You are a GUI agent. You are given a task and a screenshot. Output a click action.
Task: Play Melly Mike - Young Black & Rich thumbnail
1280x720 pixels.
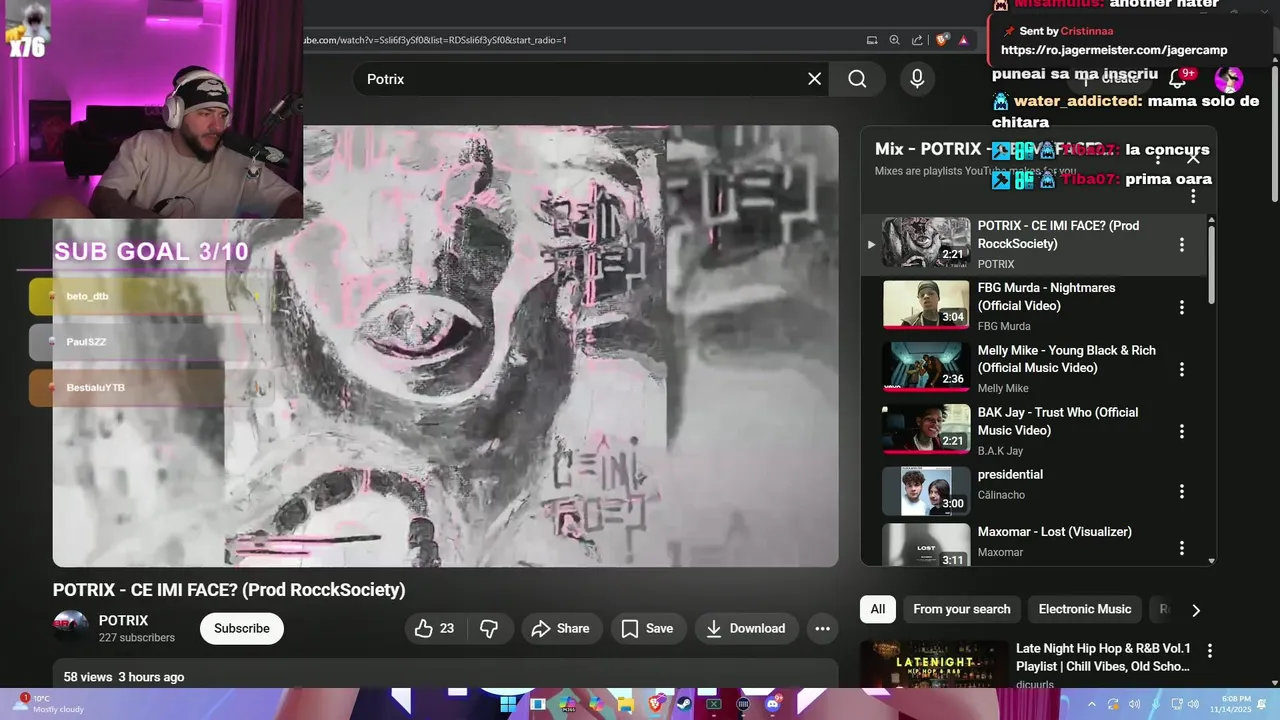[x=926, y=367]
